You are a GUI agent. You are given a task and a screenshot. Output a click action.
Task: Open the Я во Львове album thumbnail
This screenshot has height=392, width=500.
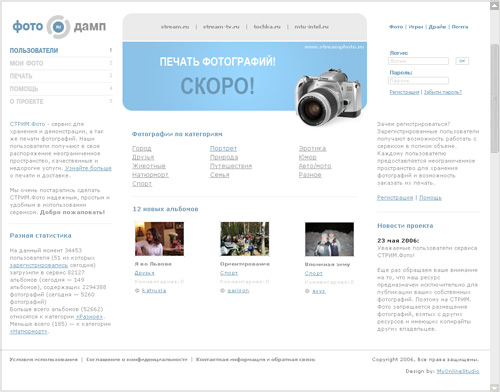[159, 239]
